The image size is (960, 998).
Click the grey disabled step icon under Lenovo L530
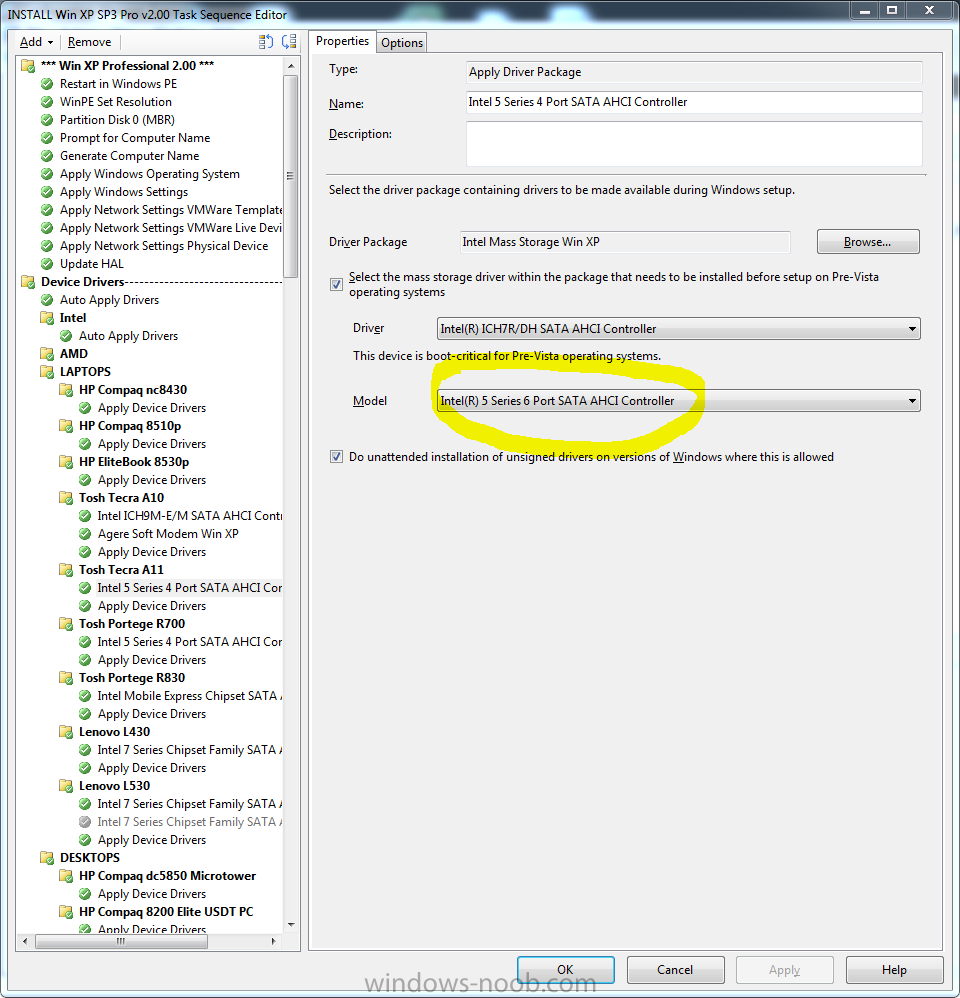coord(85,822)
